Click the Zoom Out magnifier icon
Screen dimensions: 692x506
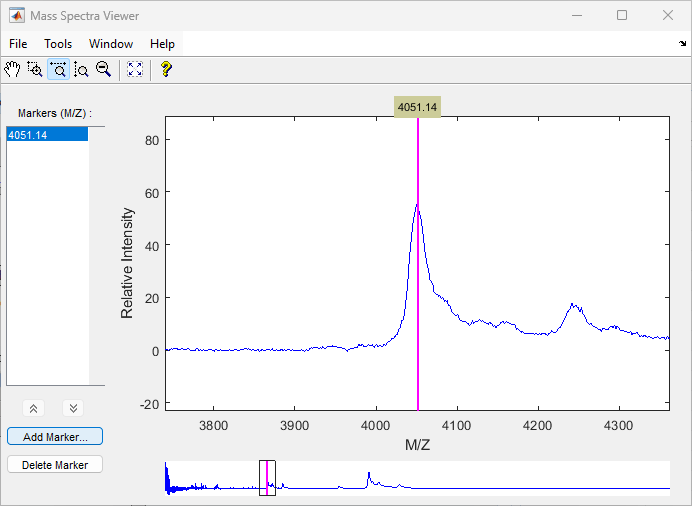coord(104,70)
